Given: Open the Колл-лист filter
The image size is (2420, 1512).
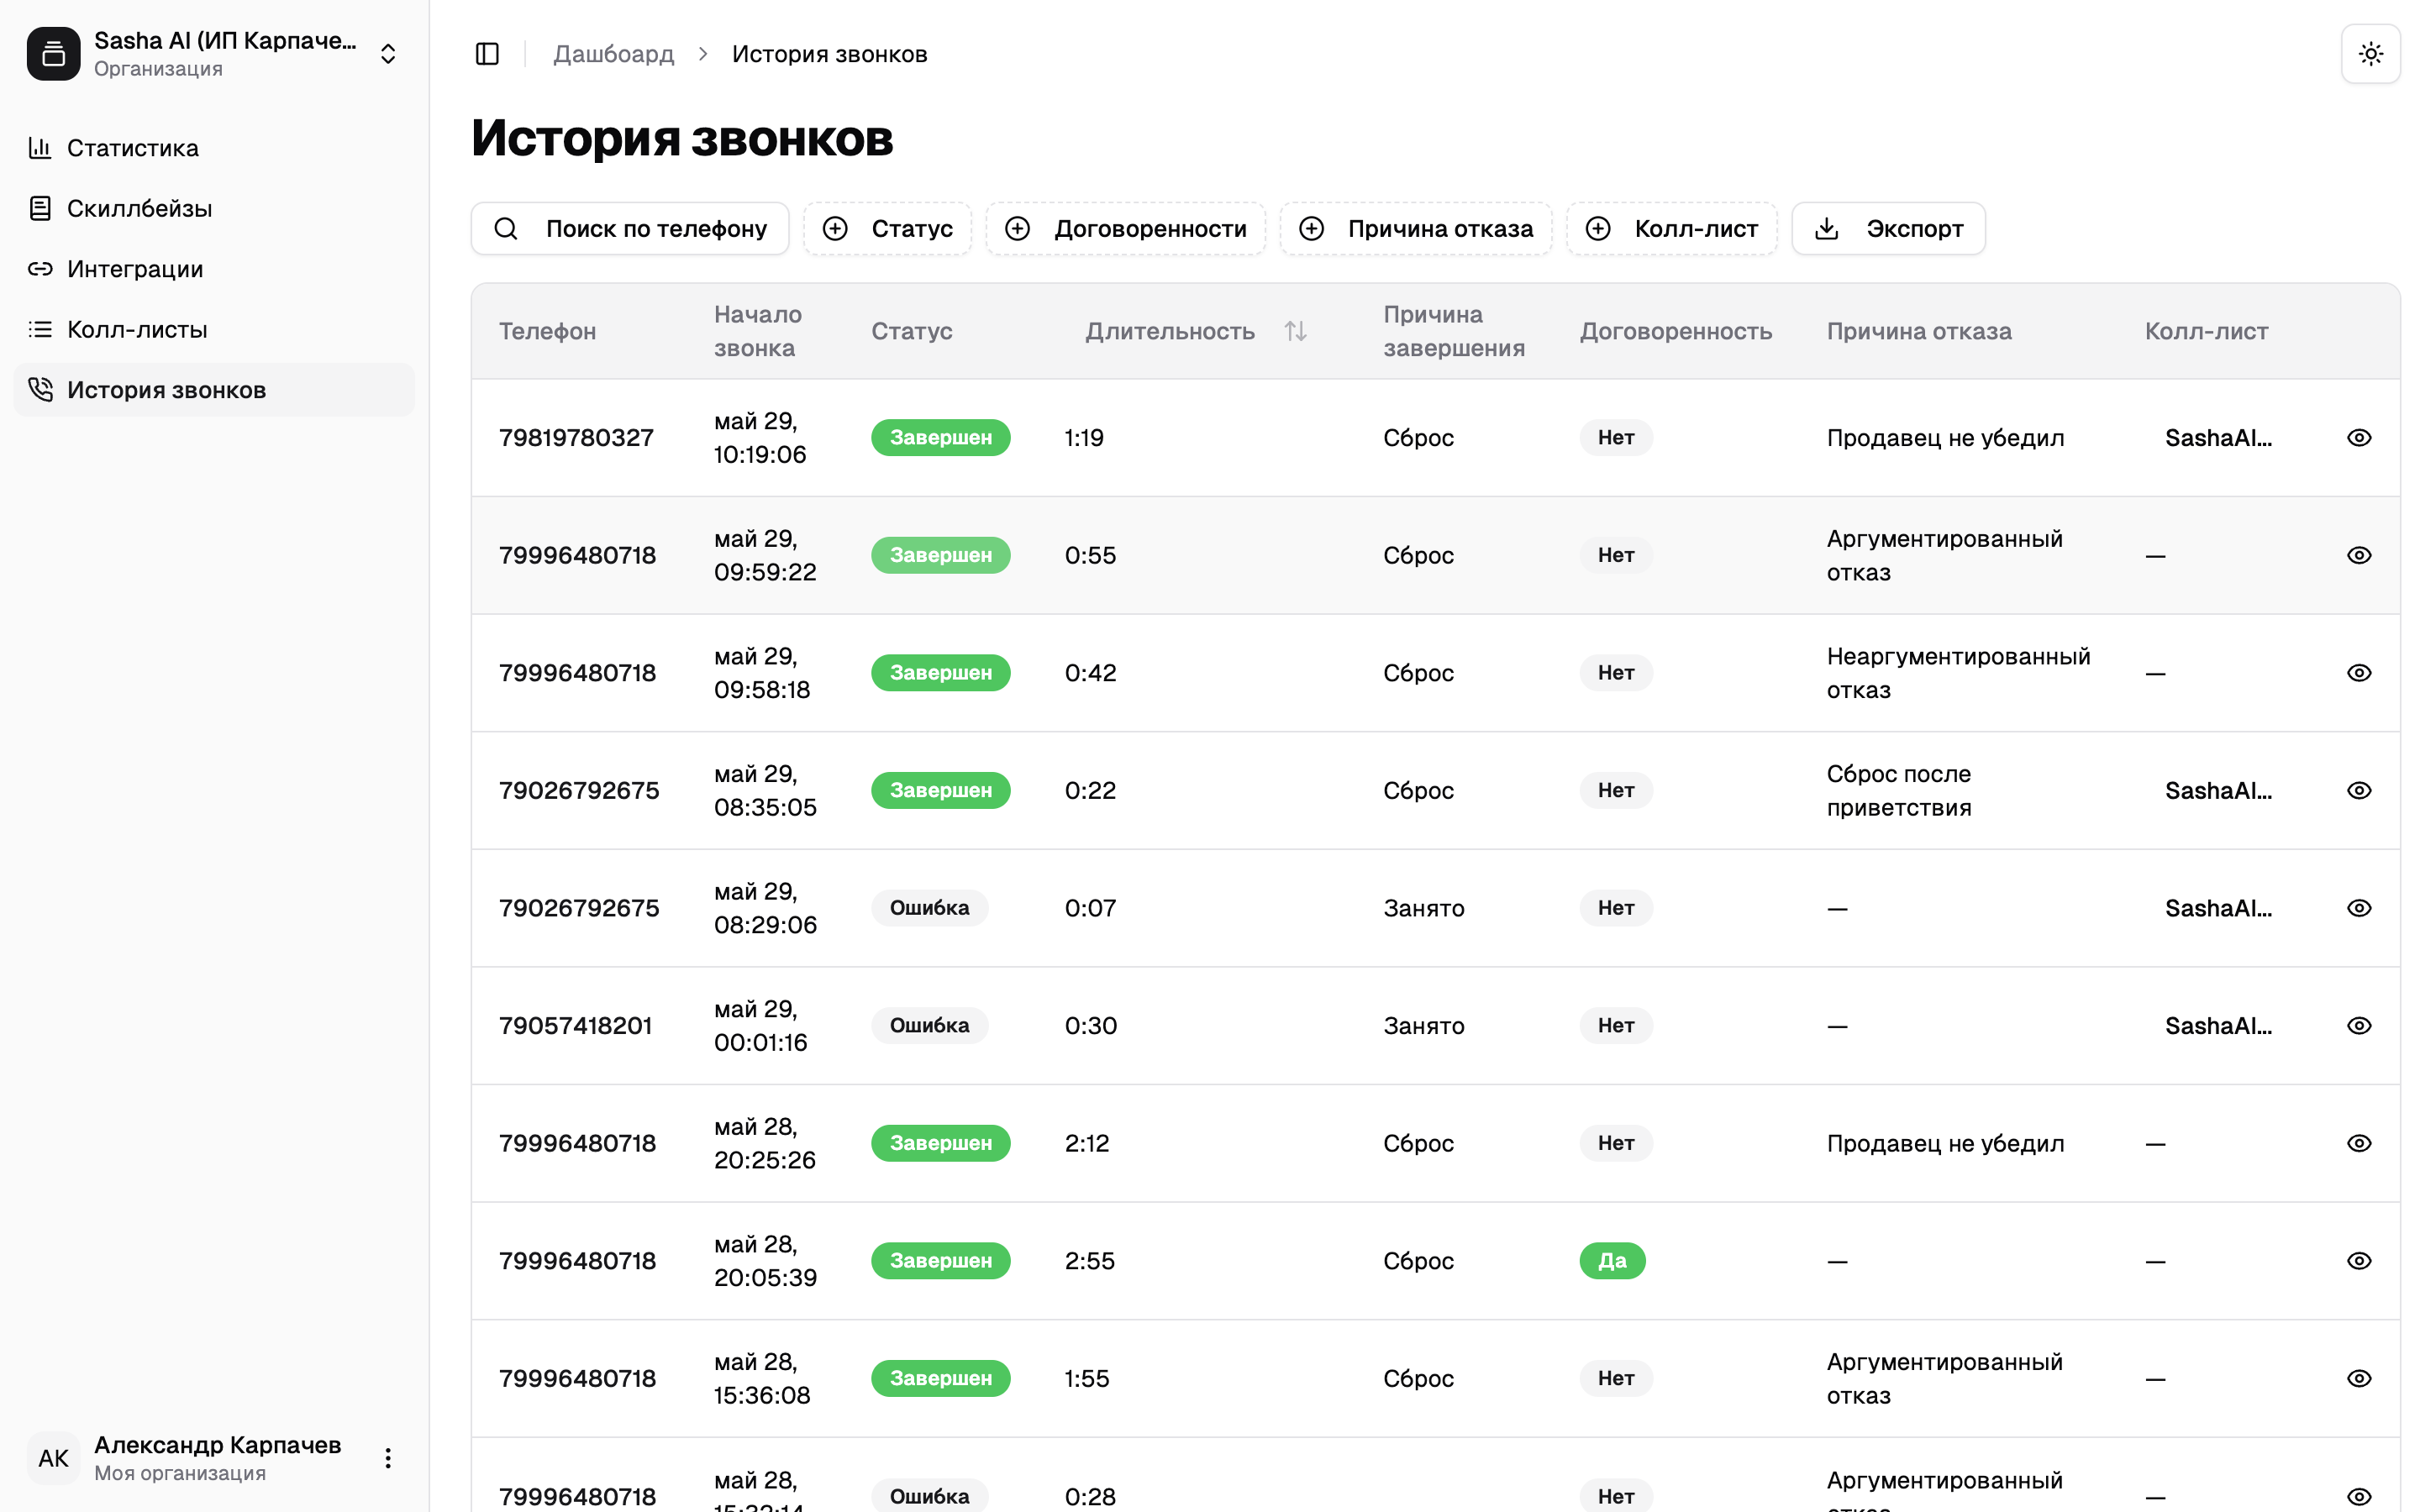Looking at the screenshot, I should tap(1672, 229).
